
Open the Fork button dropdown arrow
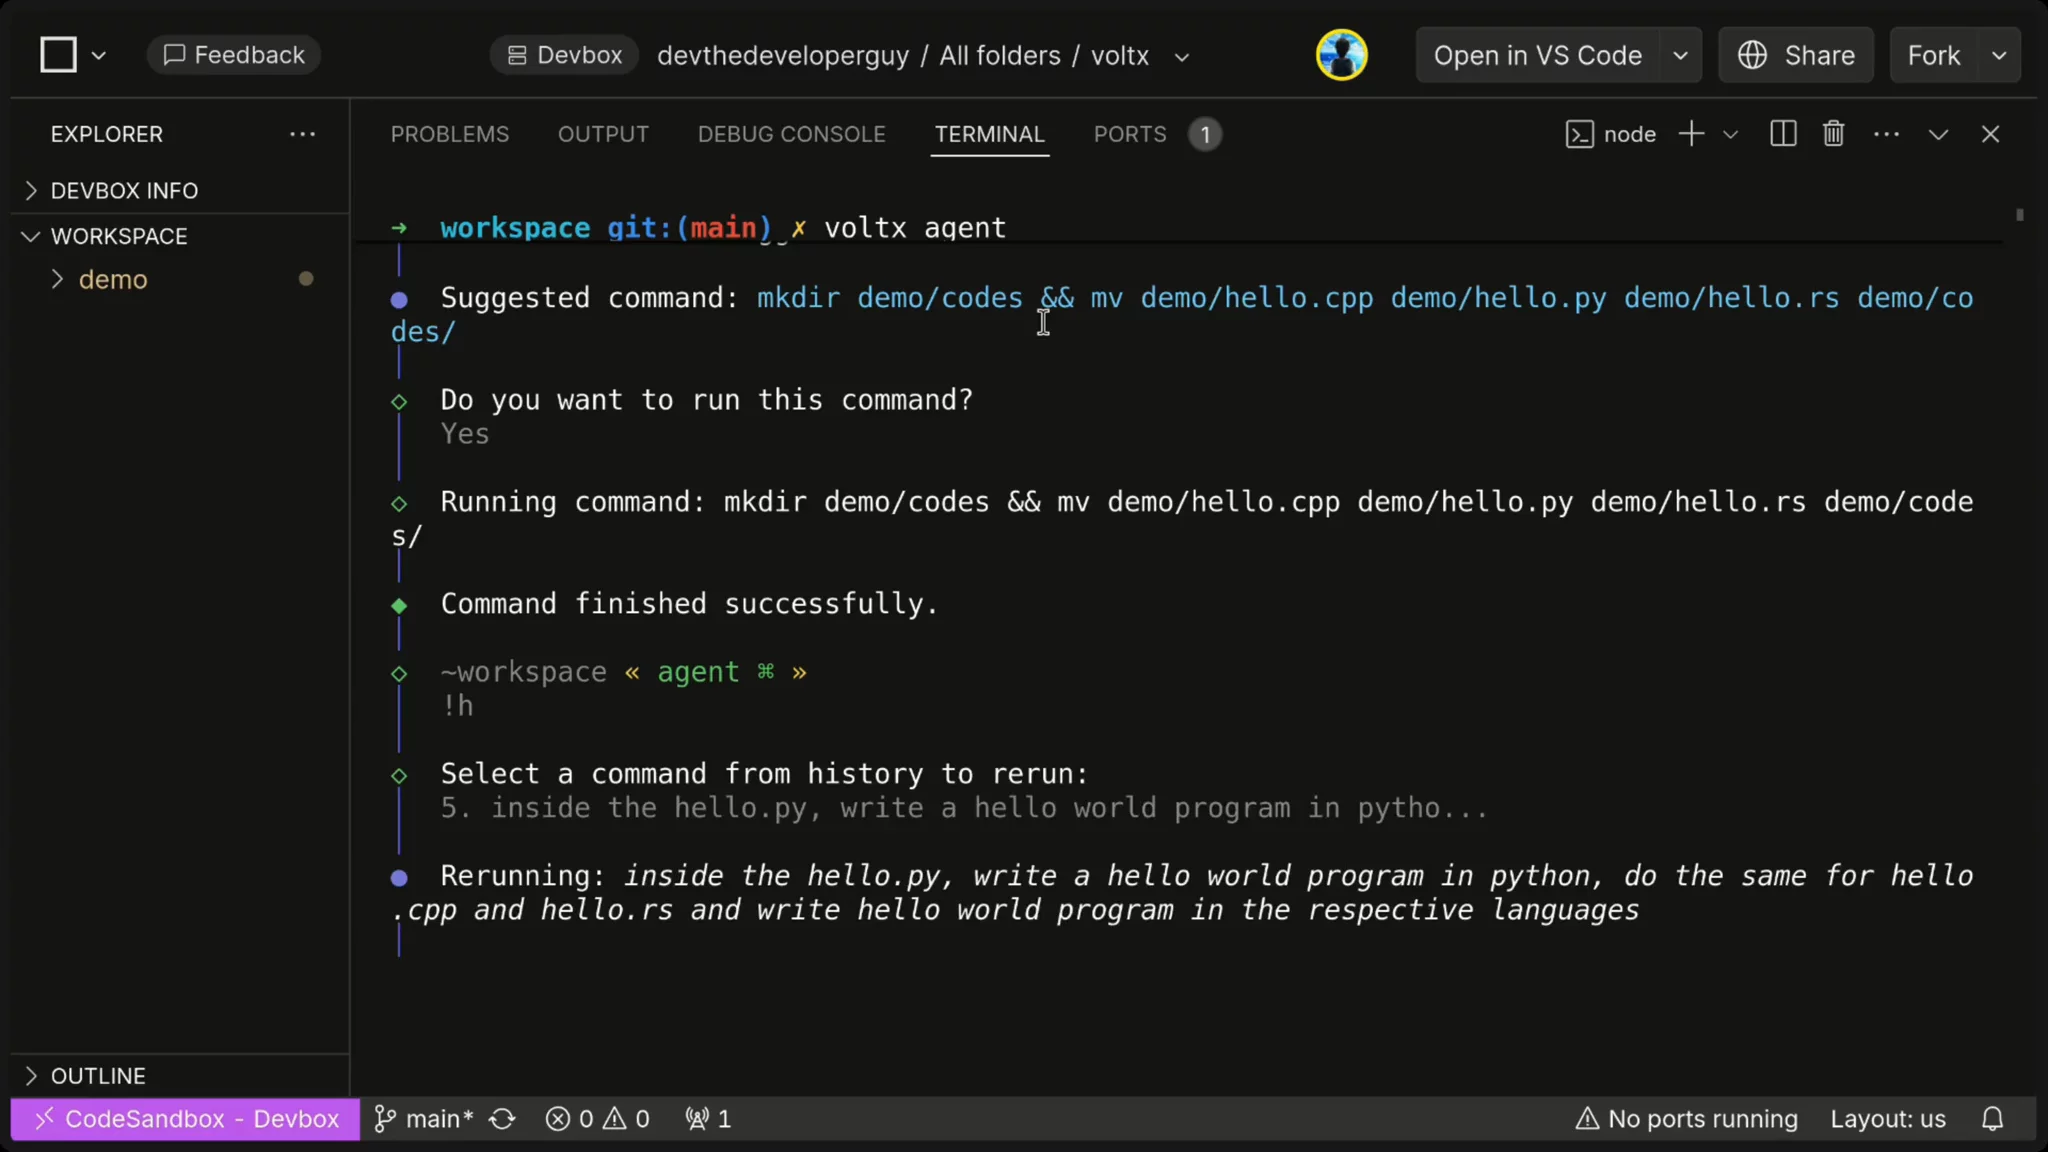(1999, 55)
